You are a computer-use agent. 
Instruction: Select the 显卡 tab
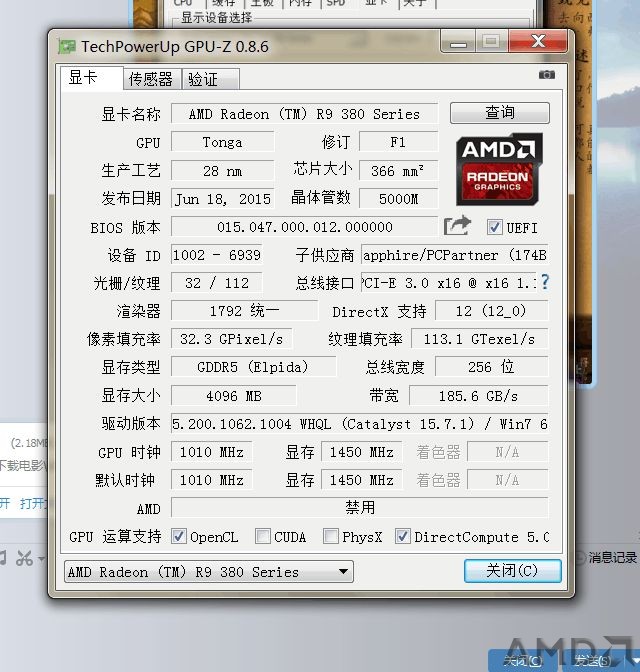92,78
